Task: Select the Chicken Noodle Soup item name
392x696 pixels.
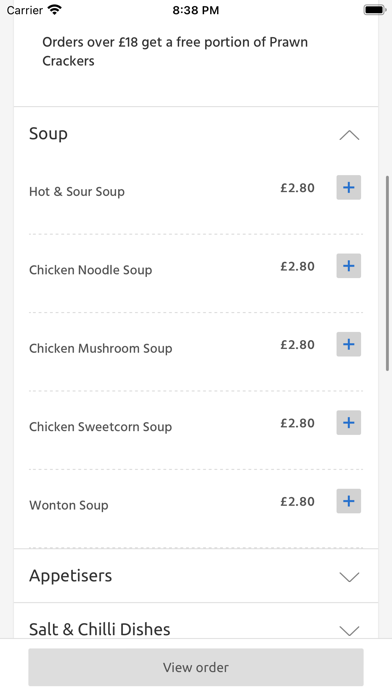Action: (x=91, y=270)
